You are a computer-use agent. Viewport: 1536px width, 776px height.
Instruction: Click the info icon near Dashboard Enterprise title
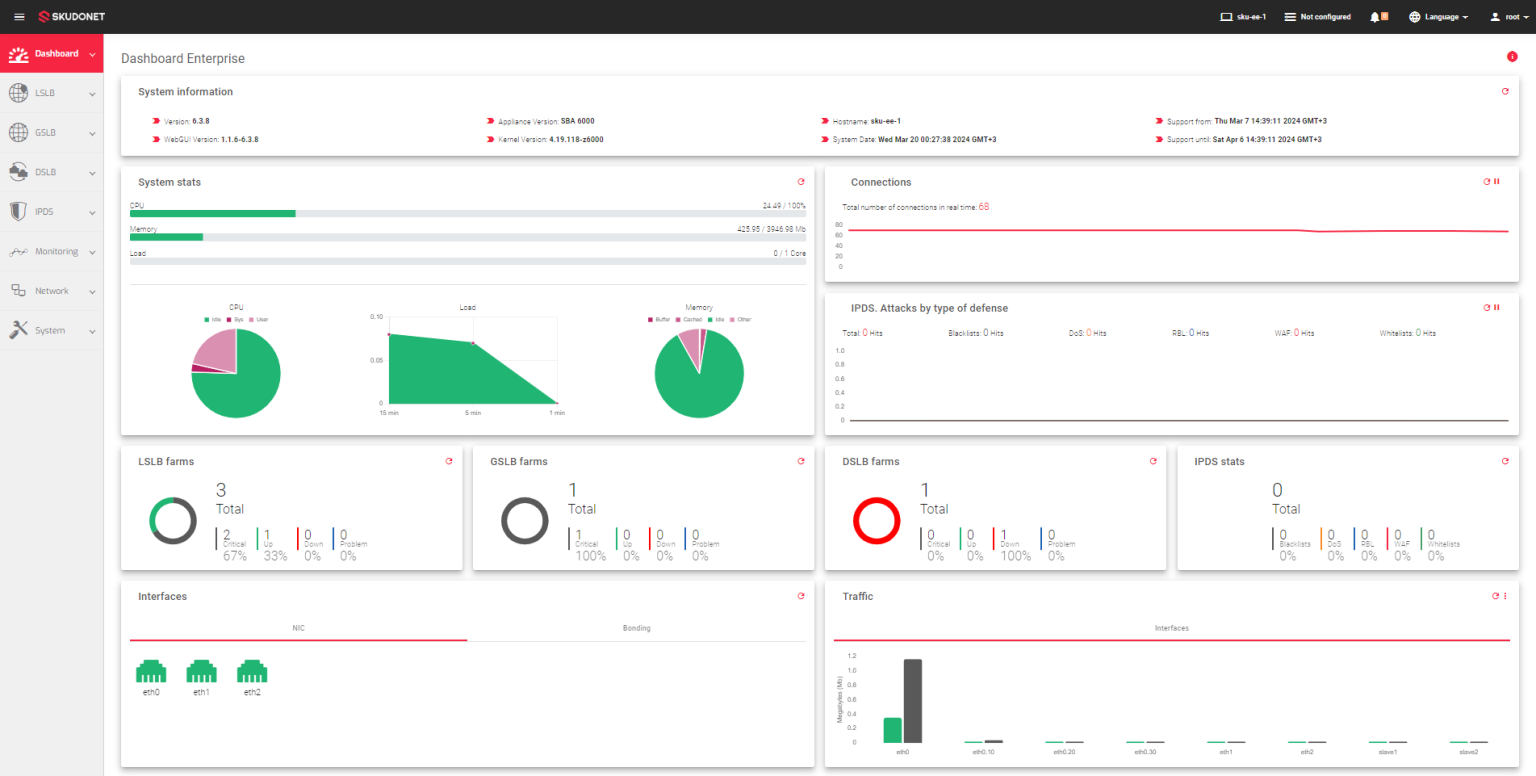[x=1512, y=57]
